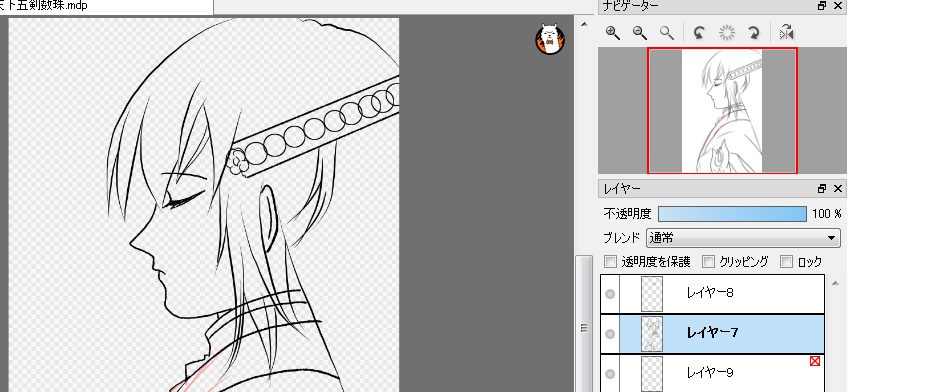Rotate canvas right in navigator

[x=754, y=33]
